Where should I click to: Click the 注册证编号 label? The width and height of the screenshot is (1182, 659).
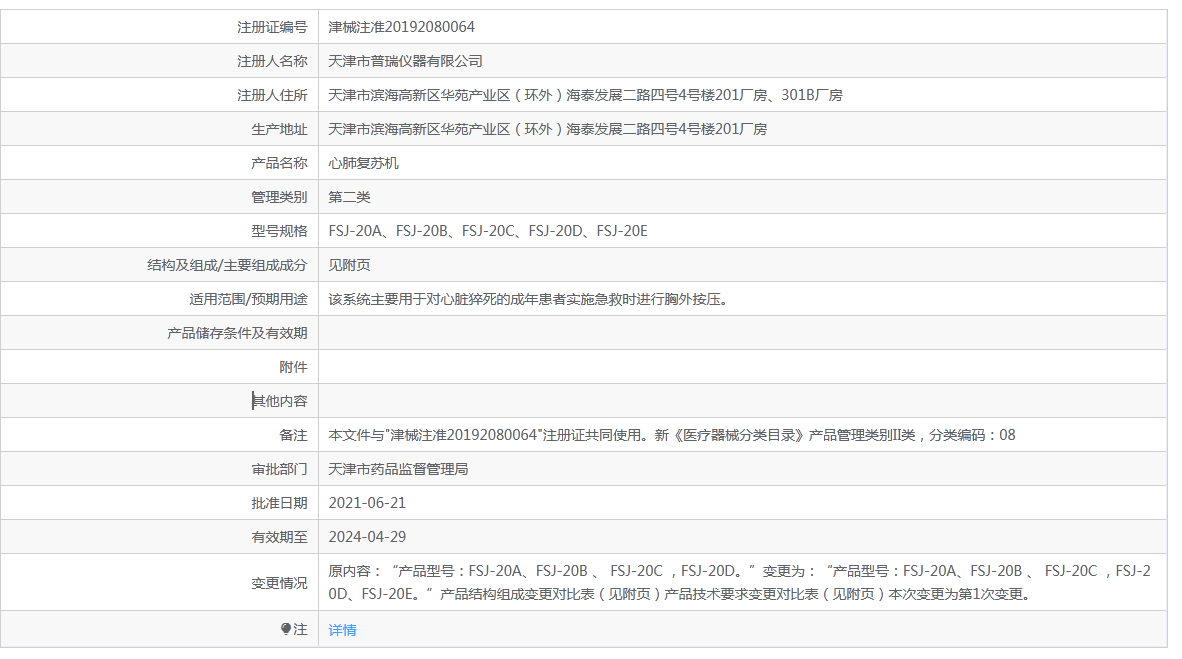272,27
